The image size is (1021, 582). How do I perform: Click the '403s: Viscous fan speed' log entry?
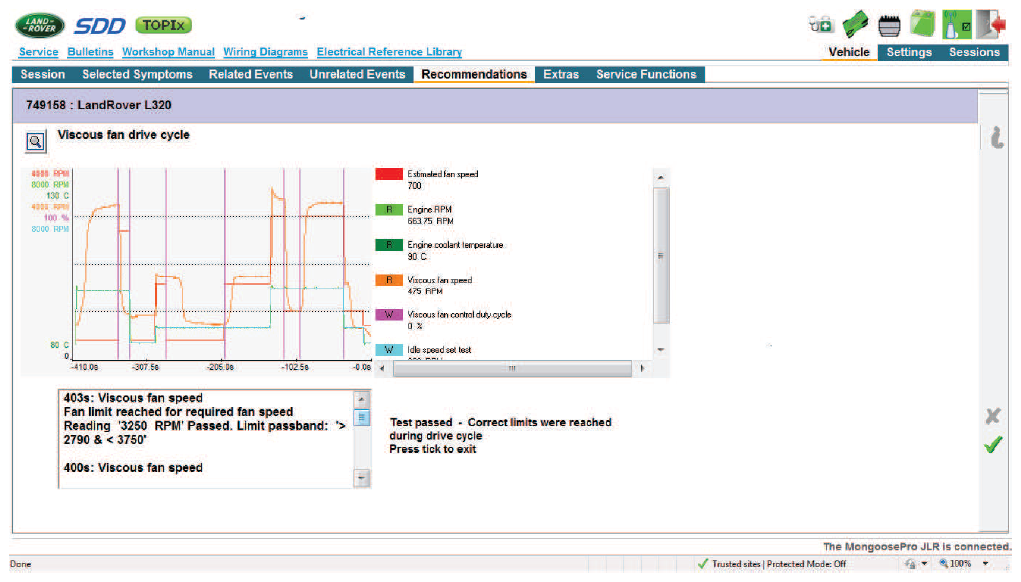[x=133, y=398]
